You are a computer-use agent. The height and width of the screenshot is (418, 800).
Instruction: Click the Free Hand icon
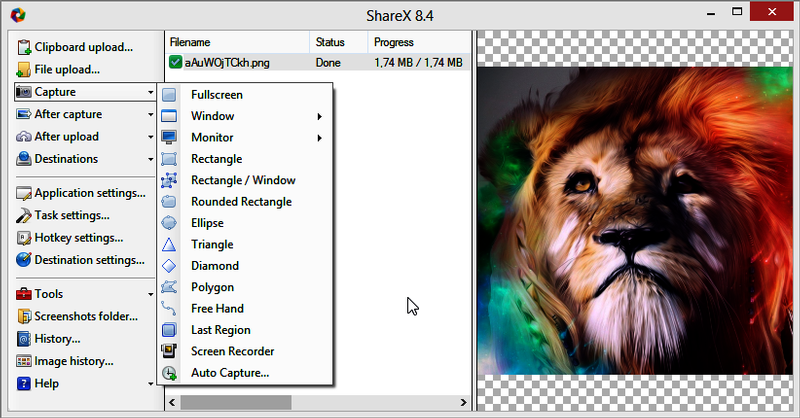(x=169, y=308)
